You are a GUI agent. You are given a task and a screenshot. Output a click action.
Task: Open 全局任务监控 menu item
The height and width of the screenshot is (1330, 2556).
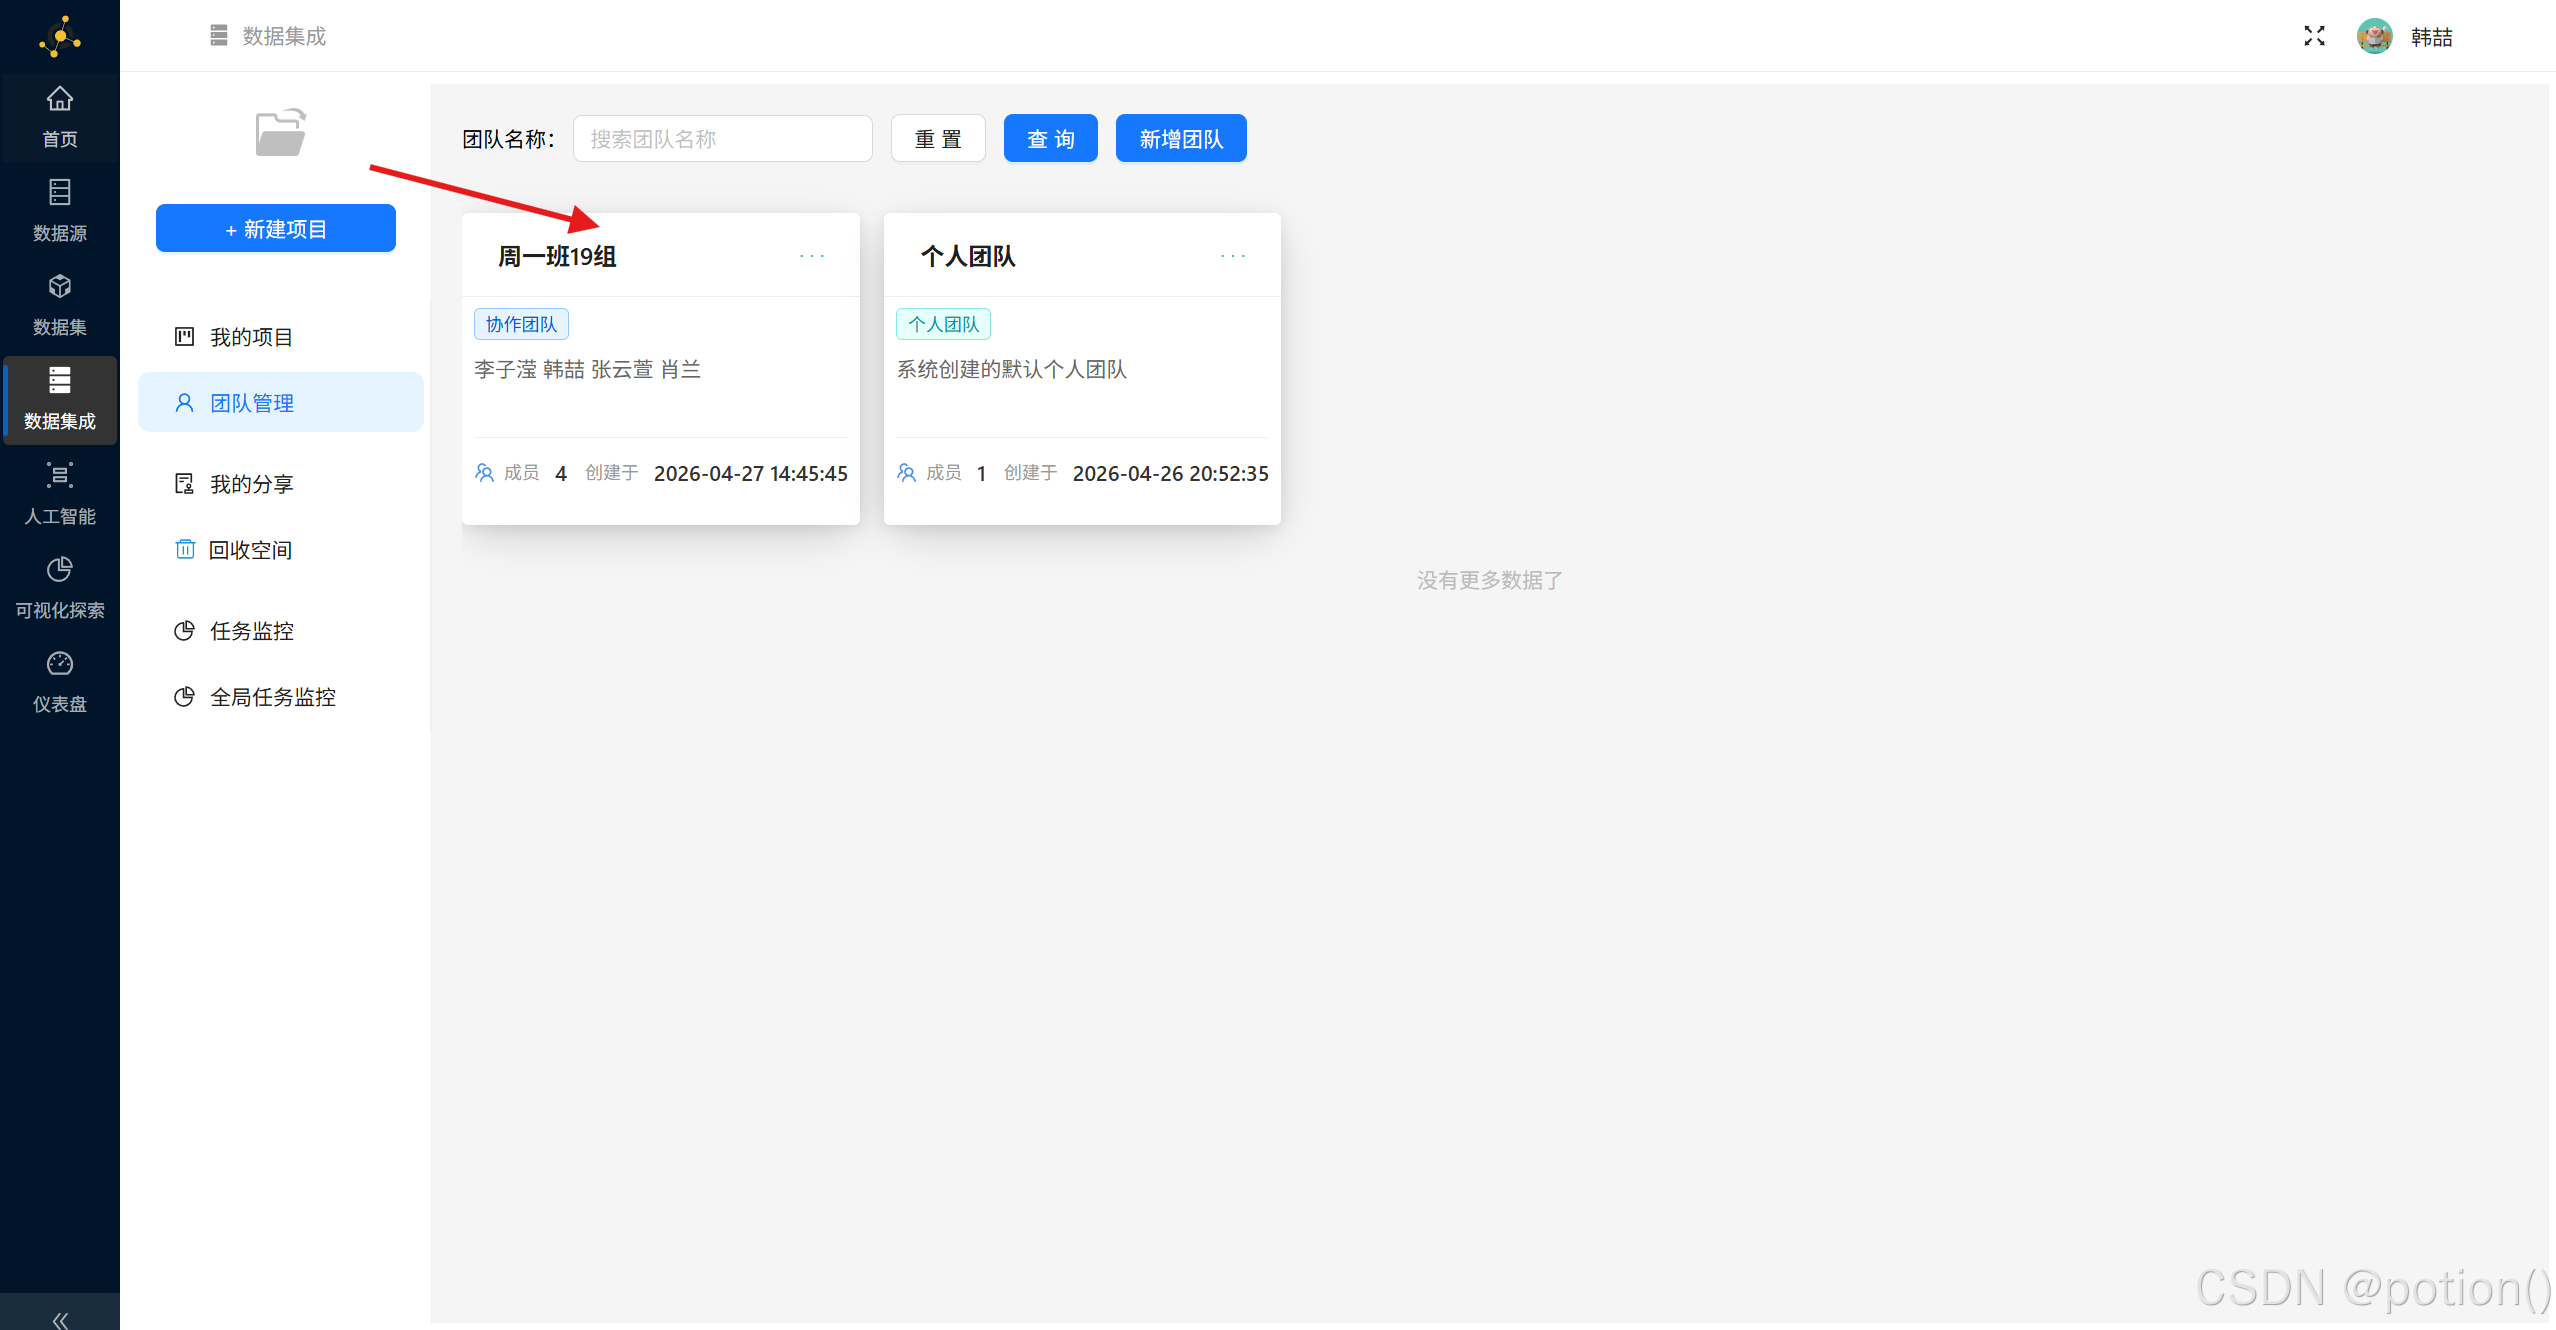272,697
